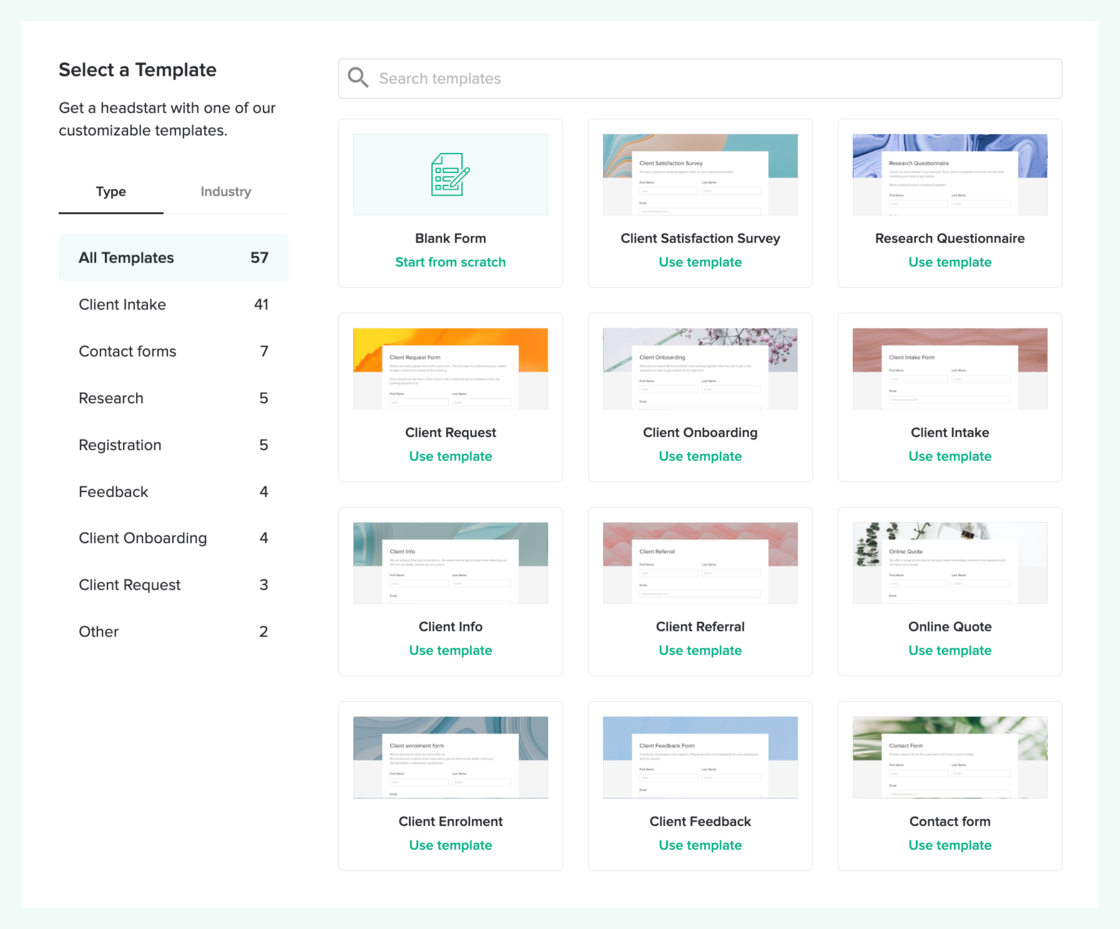Click the Online Quote template thumbnail
The height and width of the screenshot is (929, 1120).
coord(949,563)
